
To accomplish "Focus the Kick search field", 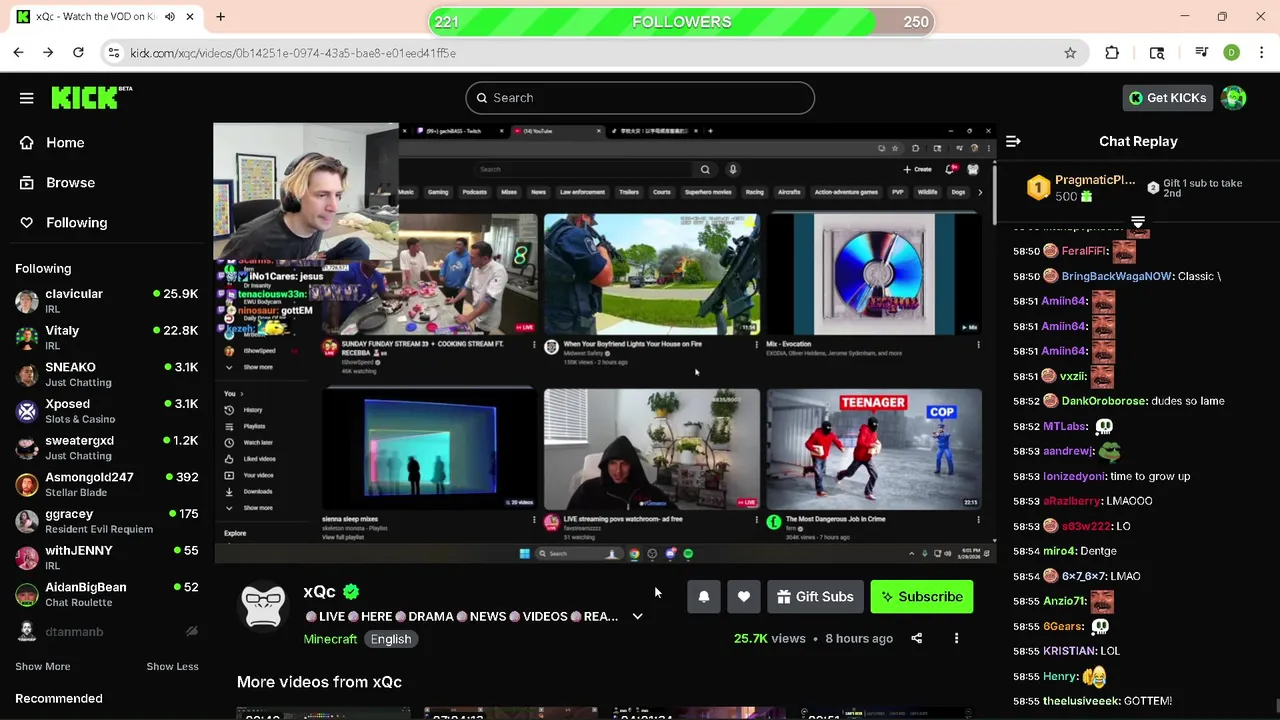I will click(x=640, y=98).
